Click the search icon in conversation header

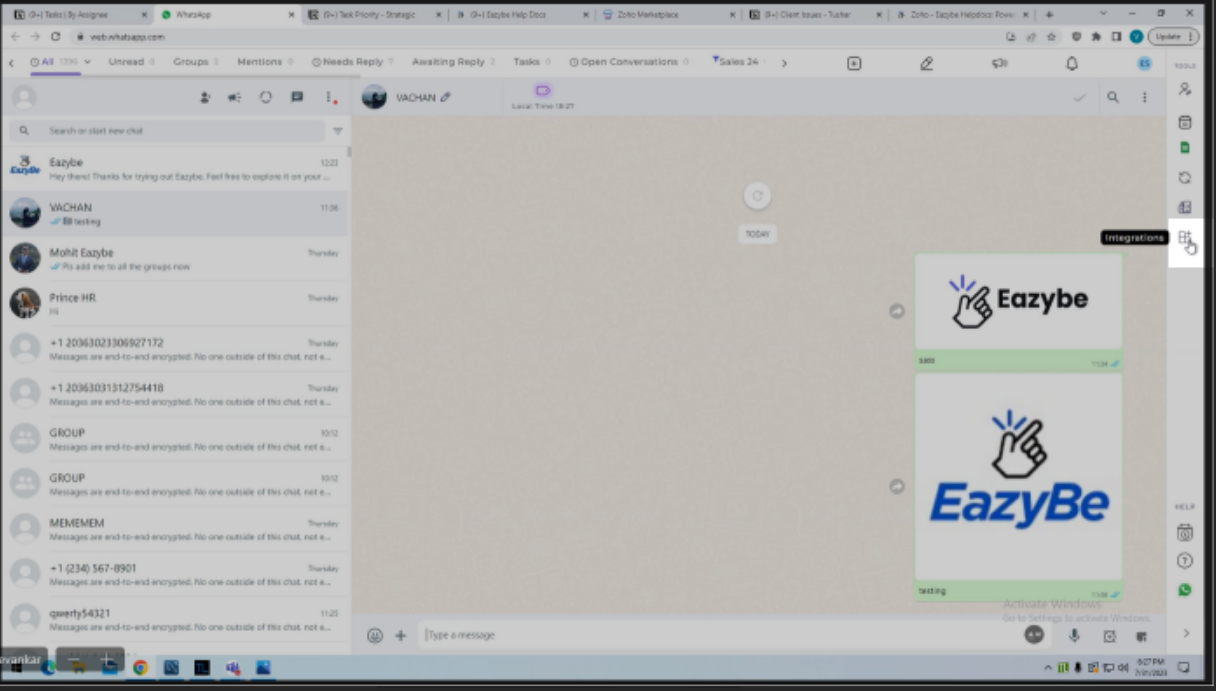(x=1113, y=97)
